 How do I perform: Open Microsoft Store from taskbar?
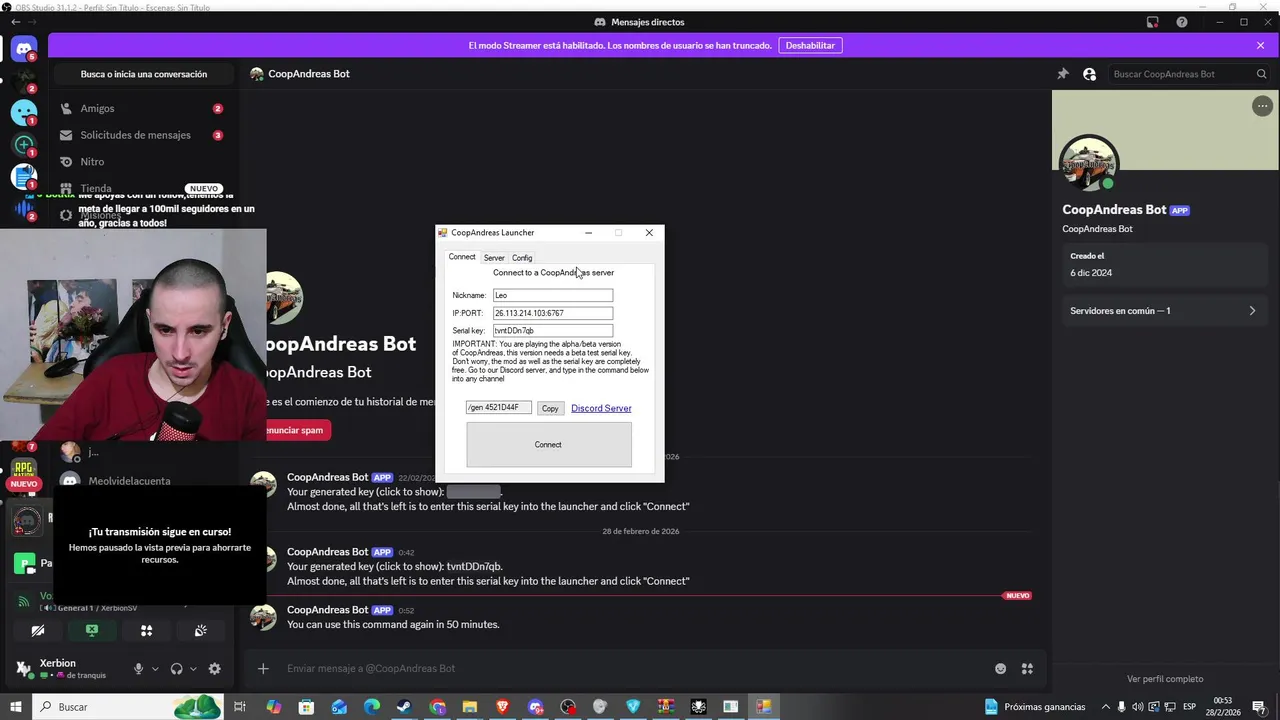pos(307,707)
